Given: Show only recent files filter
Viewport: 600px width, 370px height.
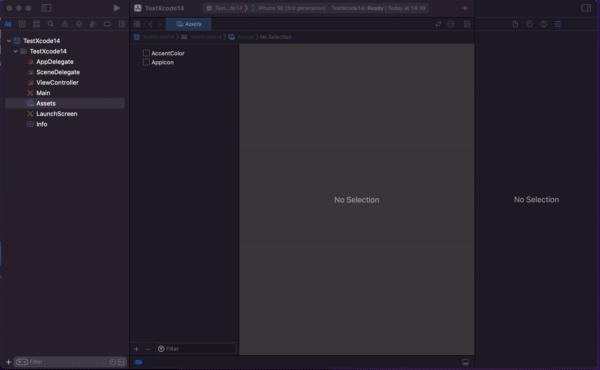Looking at the screenshot, I should (x=113, y=362).
